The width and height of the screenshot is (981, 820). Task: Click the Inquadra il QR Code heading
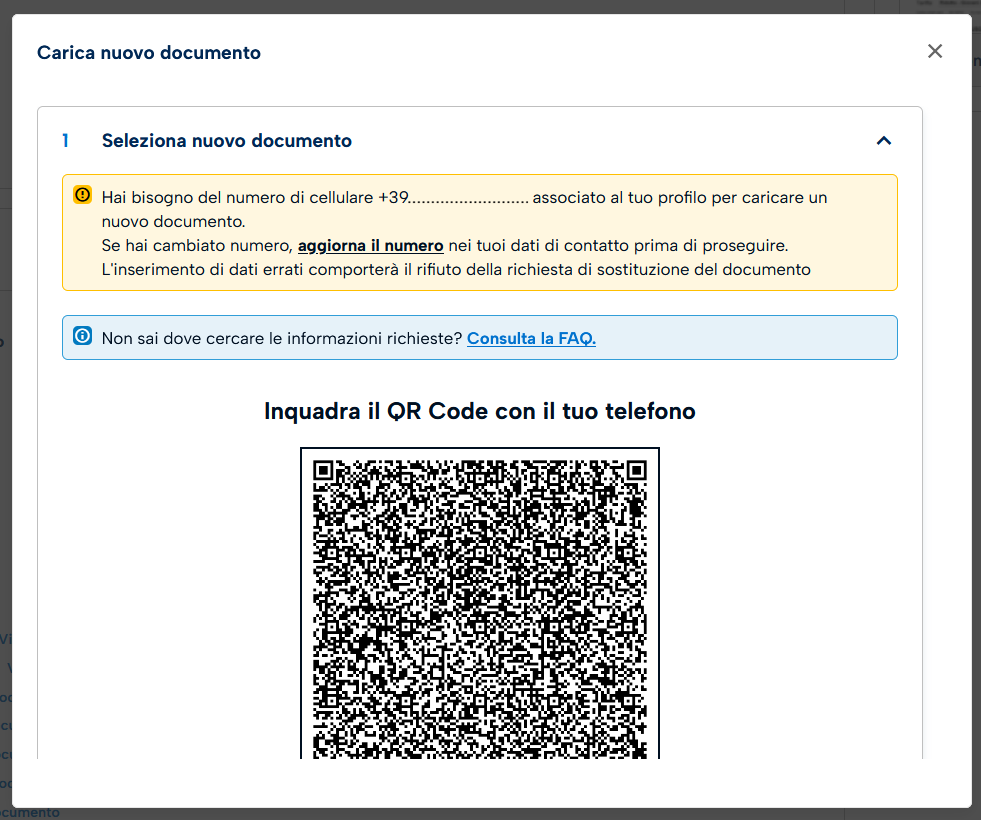480,411
